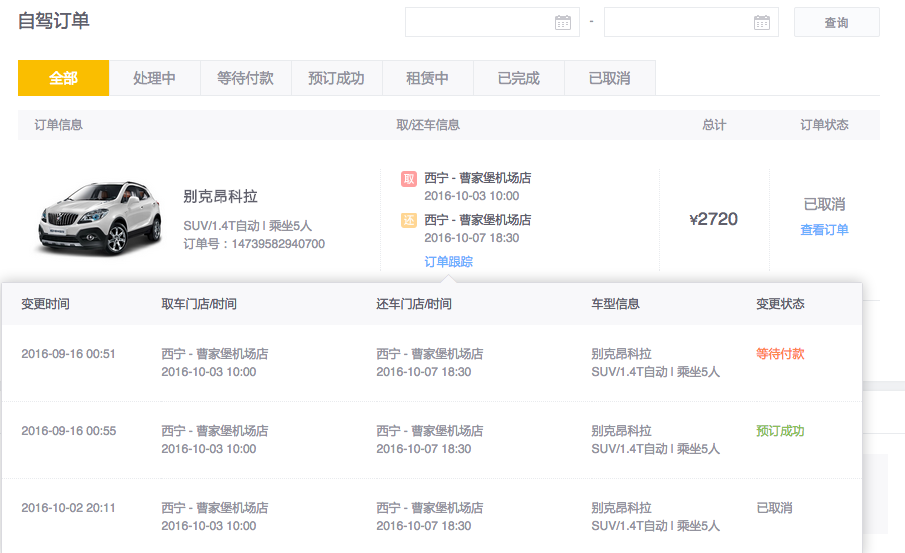905x553 pixels.
Task: View the 已完成 orders tab
Action: [518, 78]
